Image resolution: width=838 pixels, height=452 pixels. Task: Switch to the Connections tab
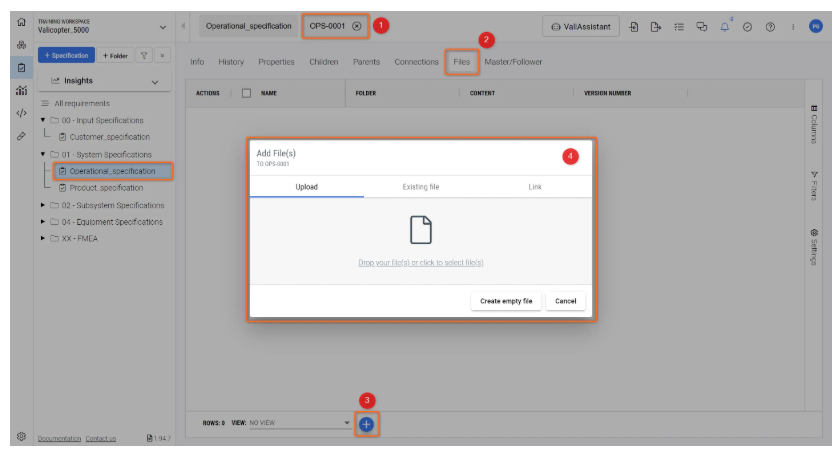click(x=416, y=62)
